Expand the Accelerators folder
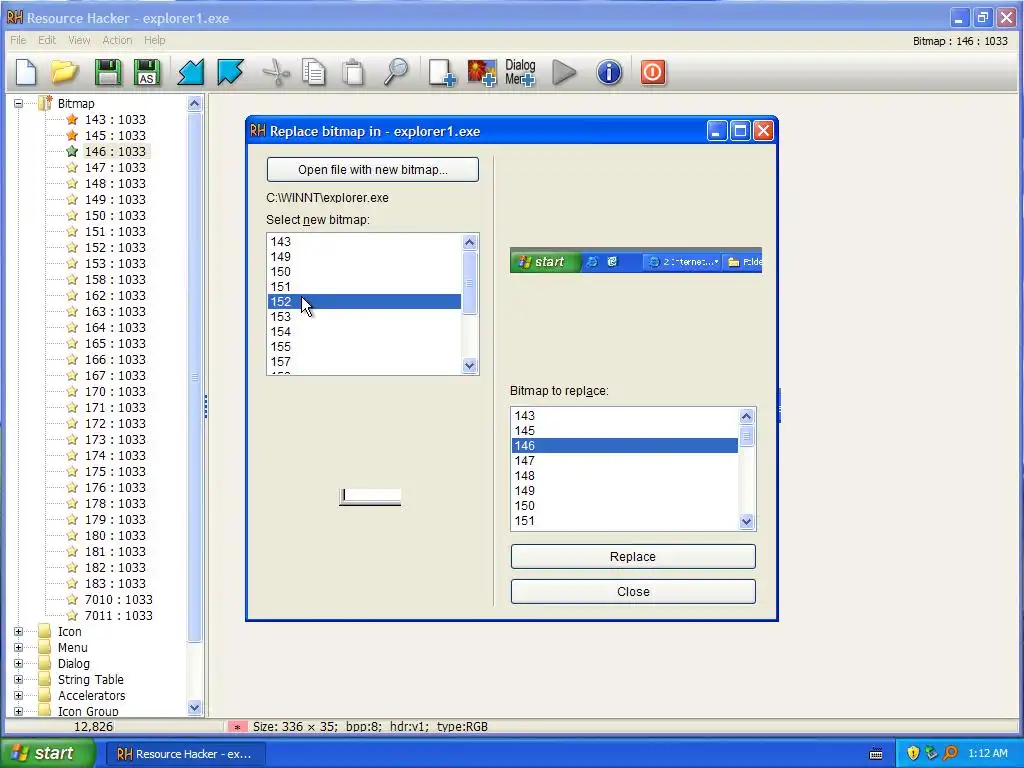This screenshot has height=768, width=1024. click(18, 696)
